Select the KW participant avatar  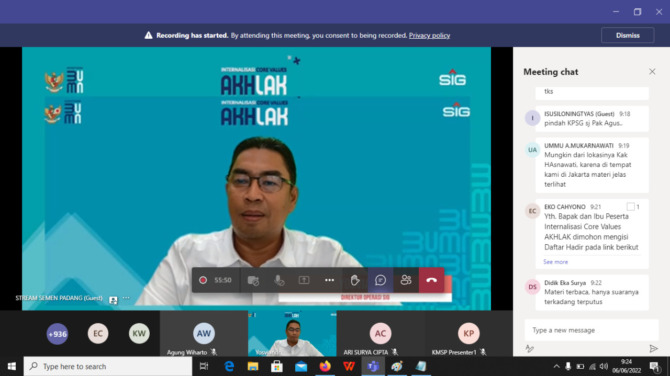139,334
